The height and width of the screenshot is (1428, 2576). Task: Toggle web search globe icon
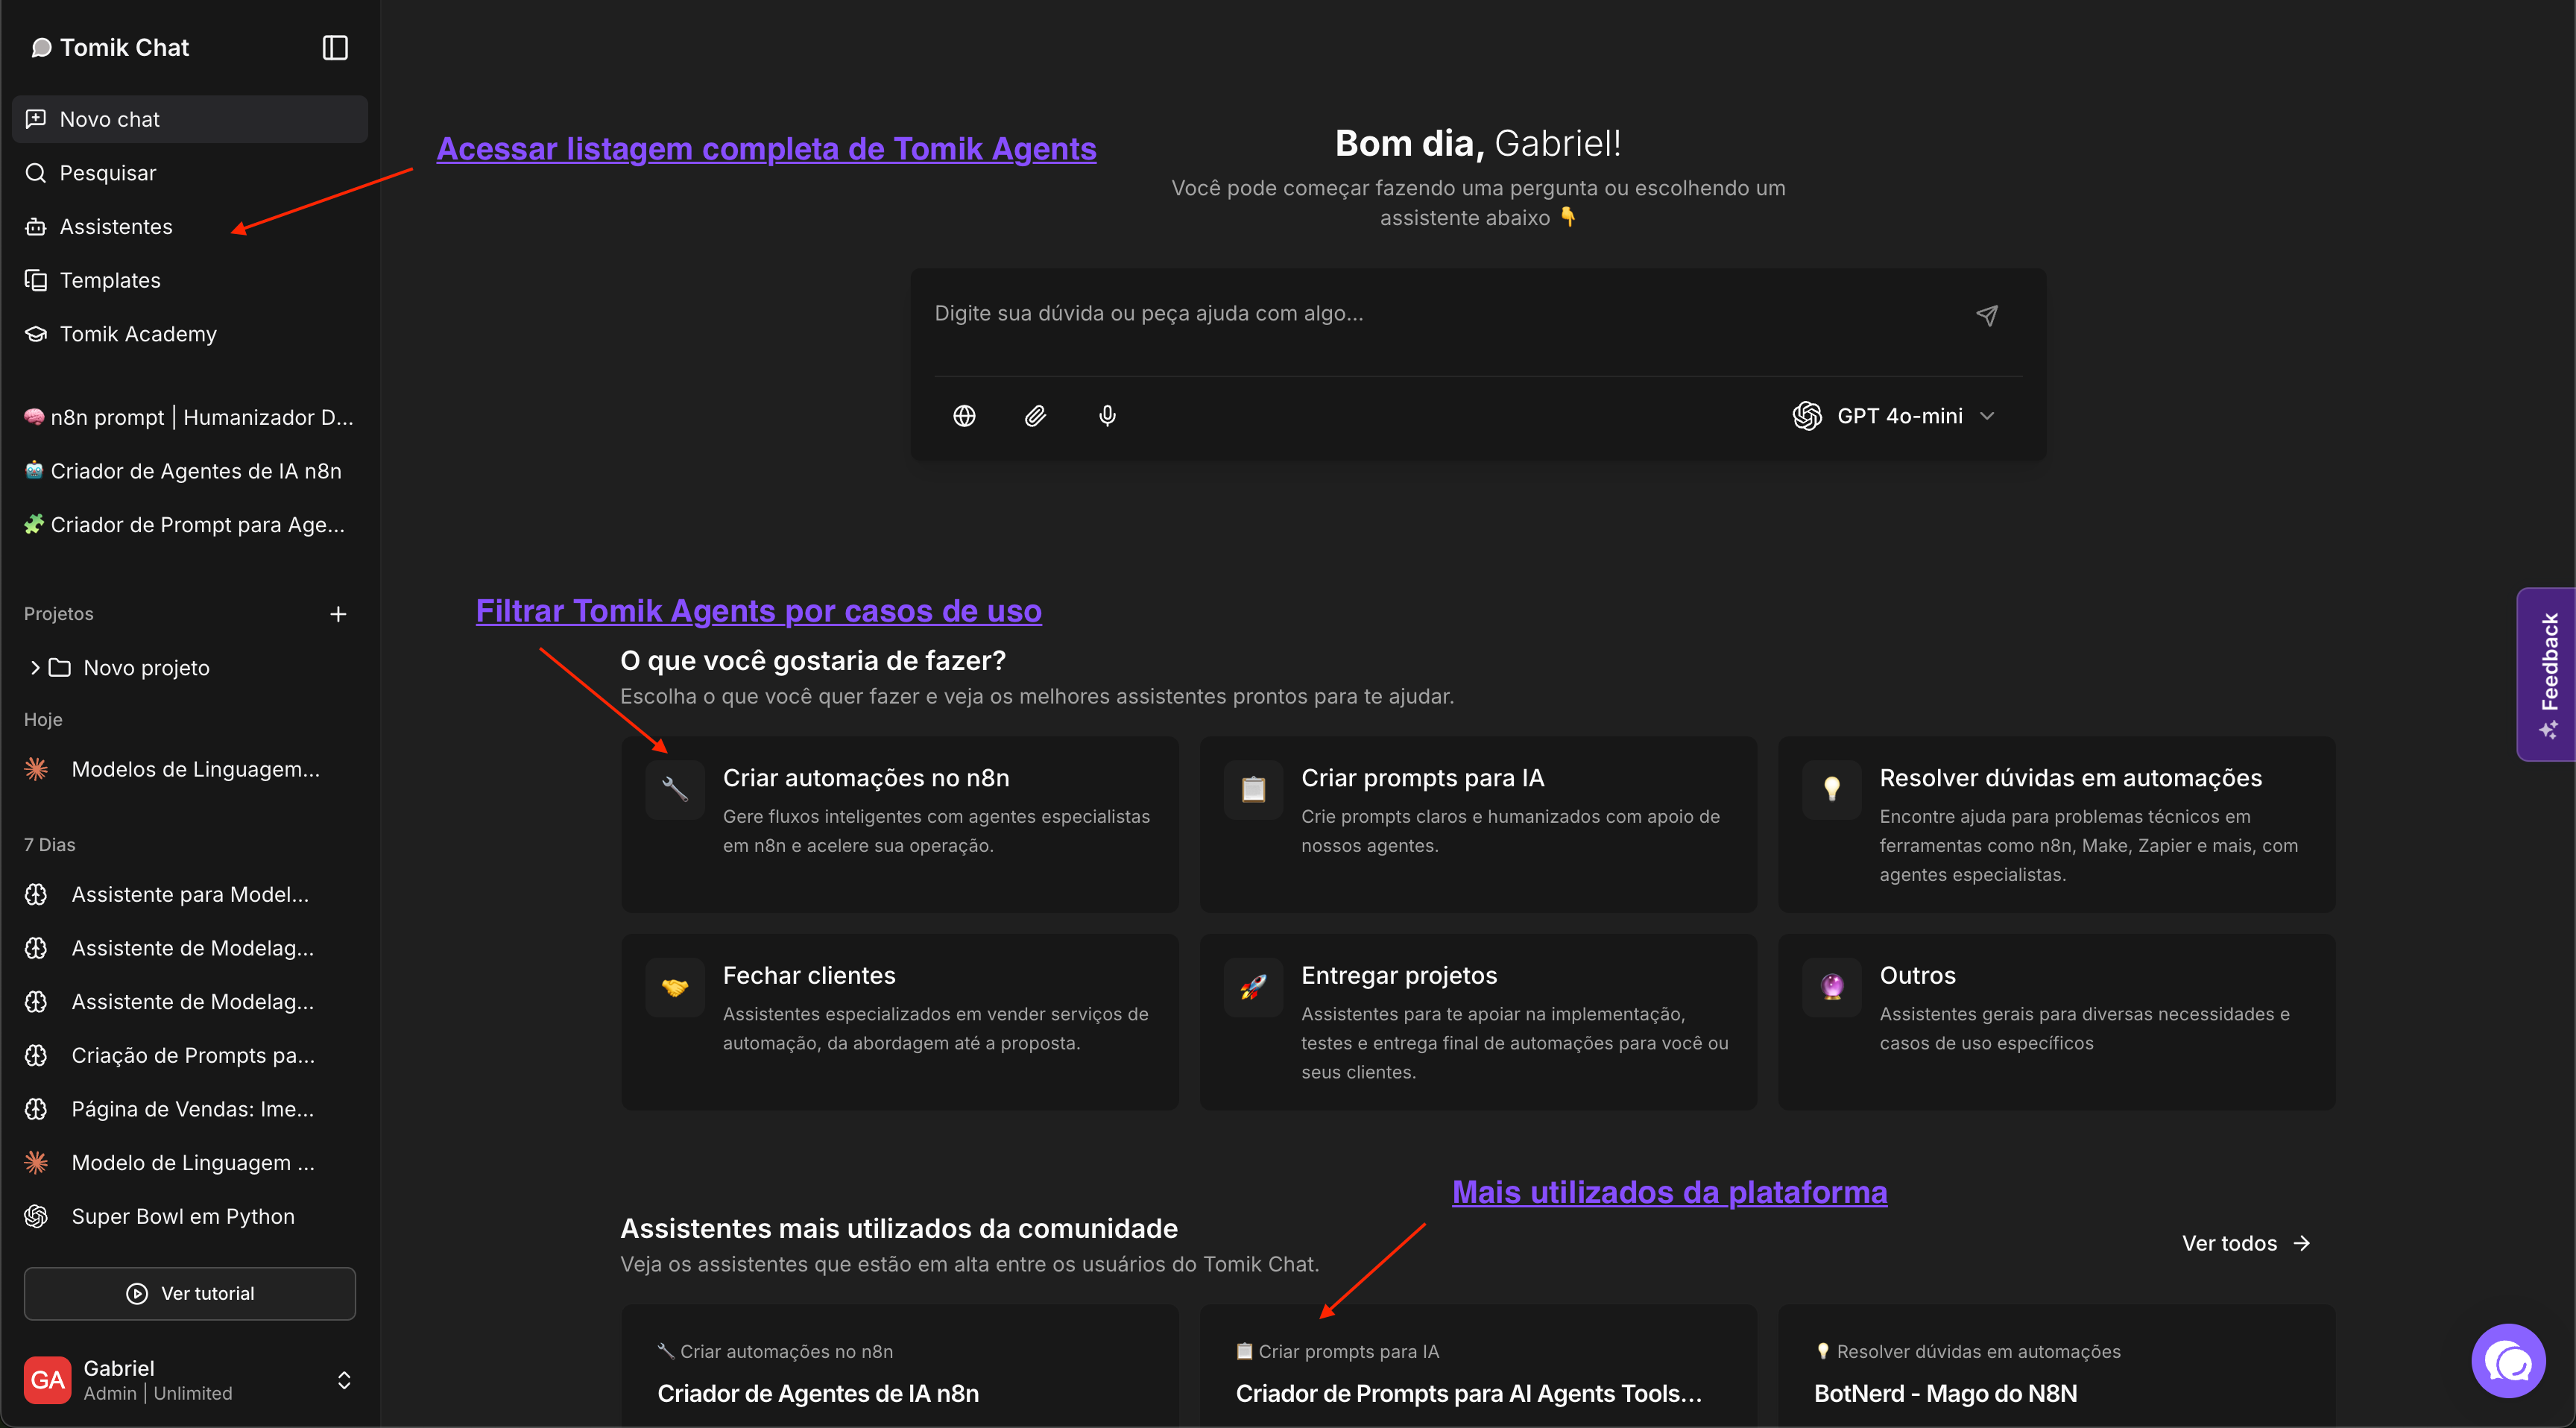point(964,416)
